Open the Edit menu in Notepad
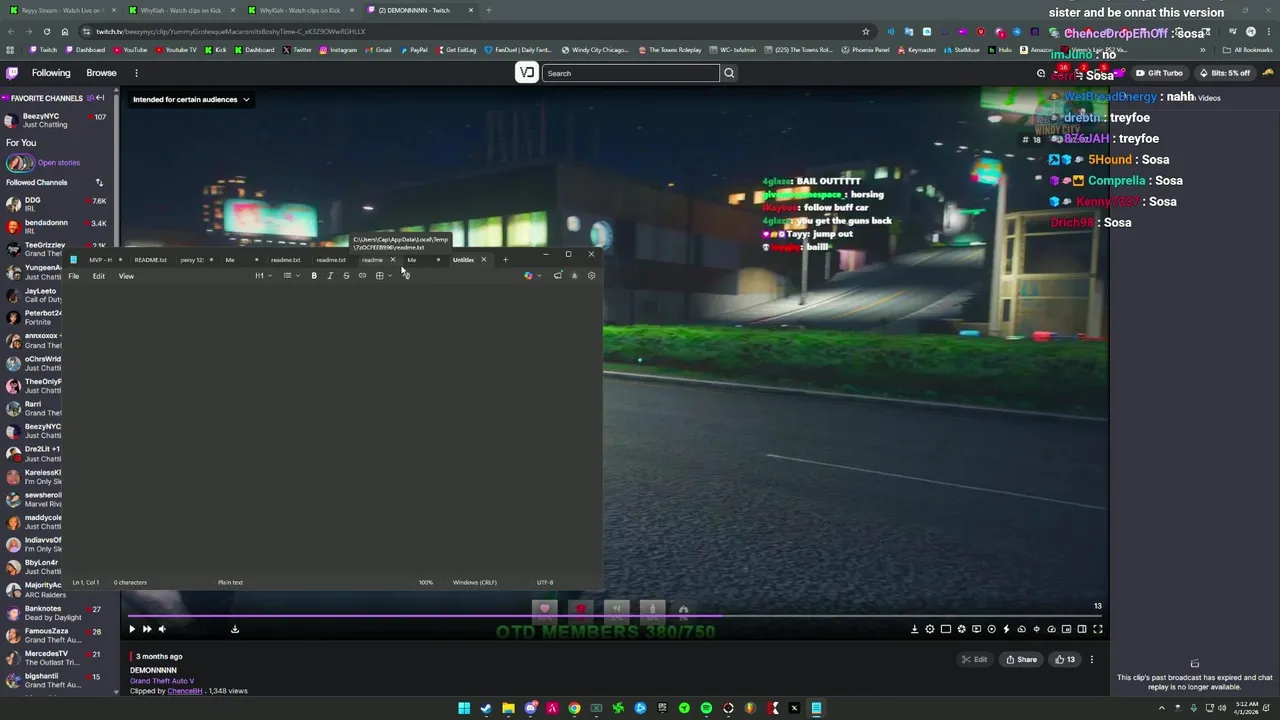 [99, 276]
